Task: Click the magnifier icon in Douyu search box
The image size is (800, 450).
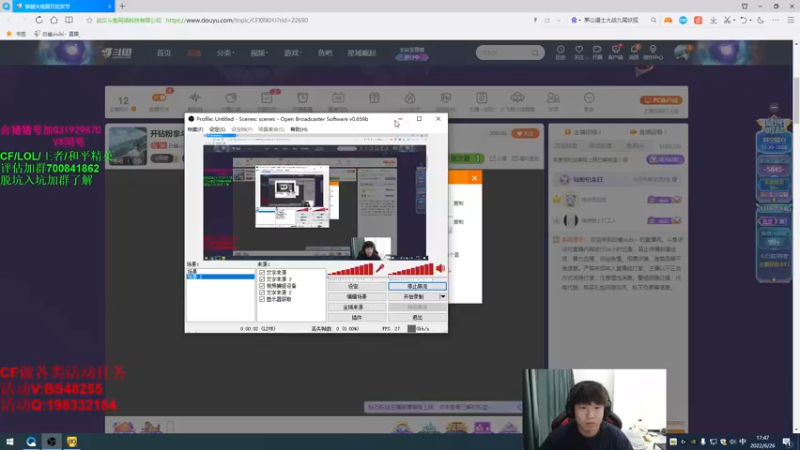Action: (535, 53)
